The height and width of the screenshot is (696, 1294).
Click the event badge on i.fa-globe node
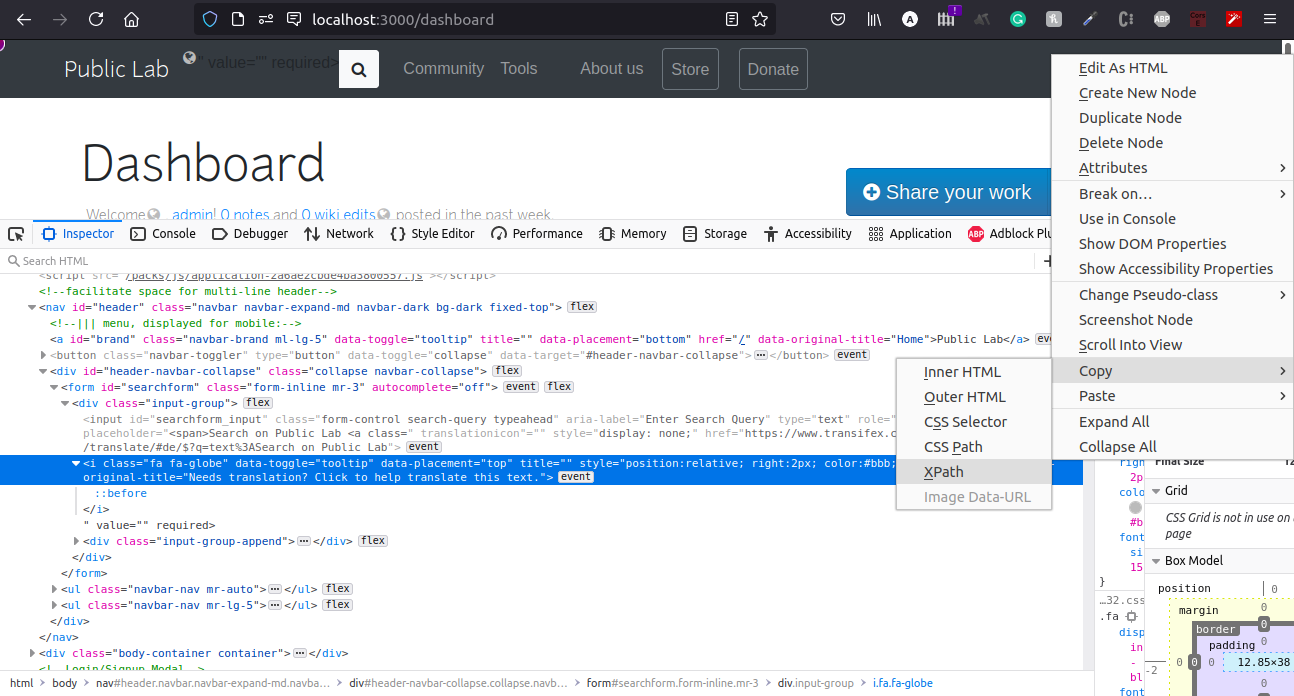pos(576,477)
